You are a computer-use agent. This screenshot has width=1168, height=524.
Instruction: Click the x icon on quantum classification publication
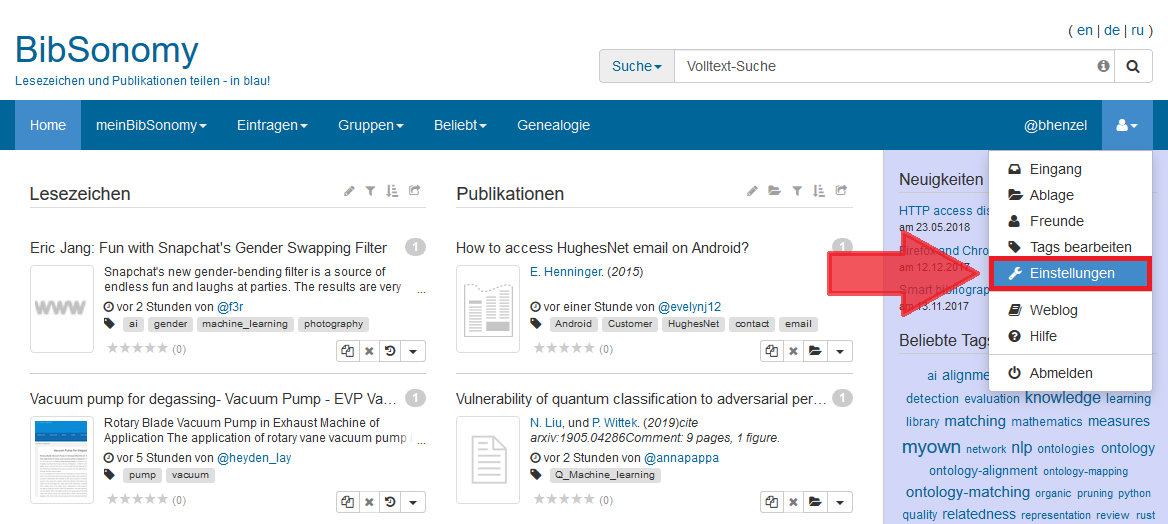pos(793,502)
